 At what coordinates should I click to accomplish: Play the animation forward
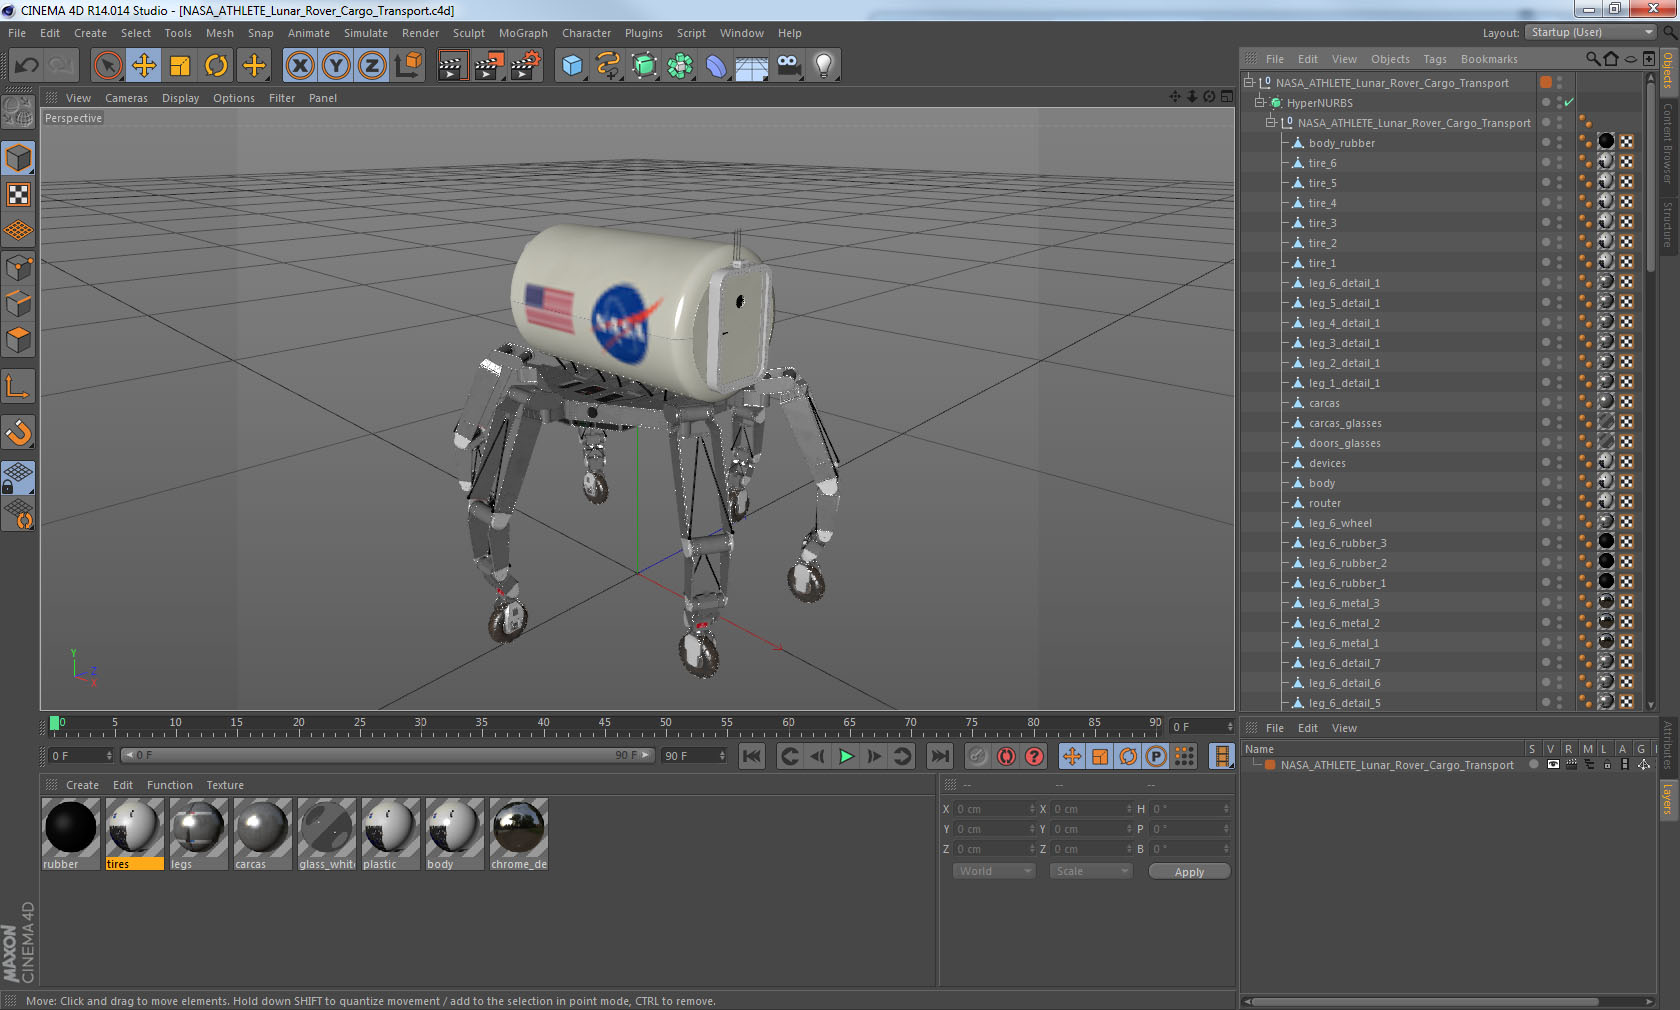coord(846,756)
